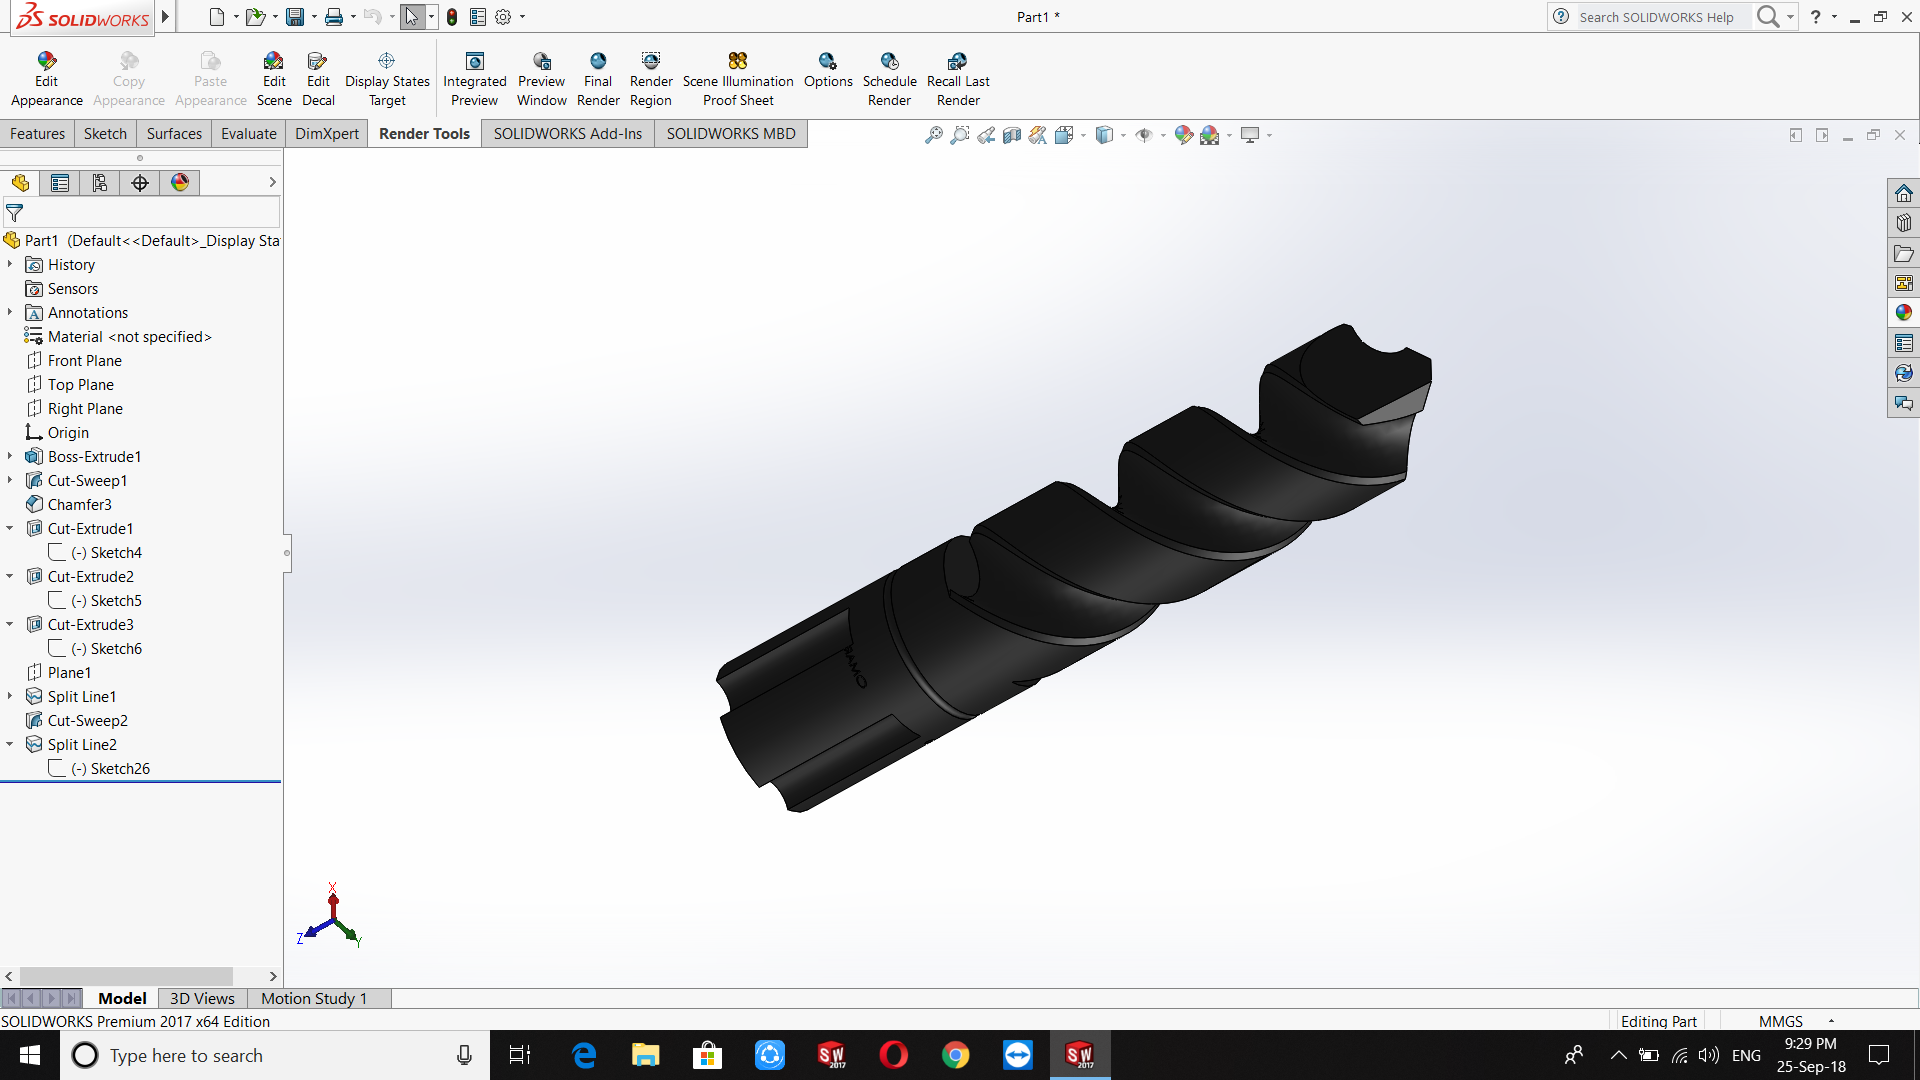This screenshot has width=1920, height=1080.
Task: Open the Preview Window
Action: coord(541,79)
